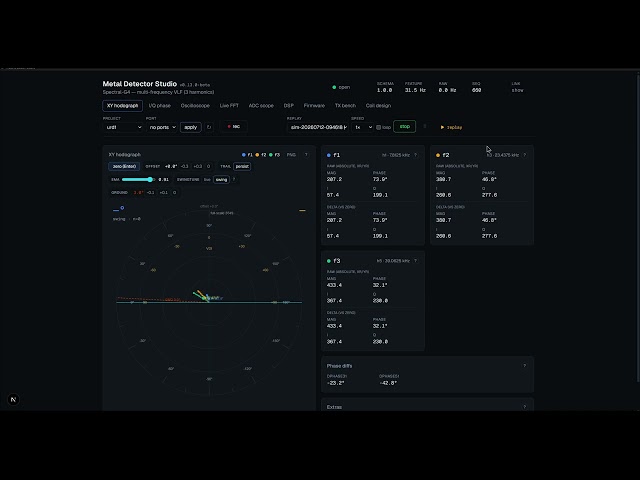Click the Next.js logo badge
This screenshot has height=480, width=640.
tap(13, 400)
